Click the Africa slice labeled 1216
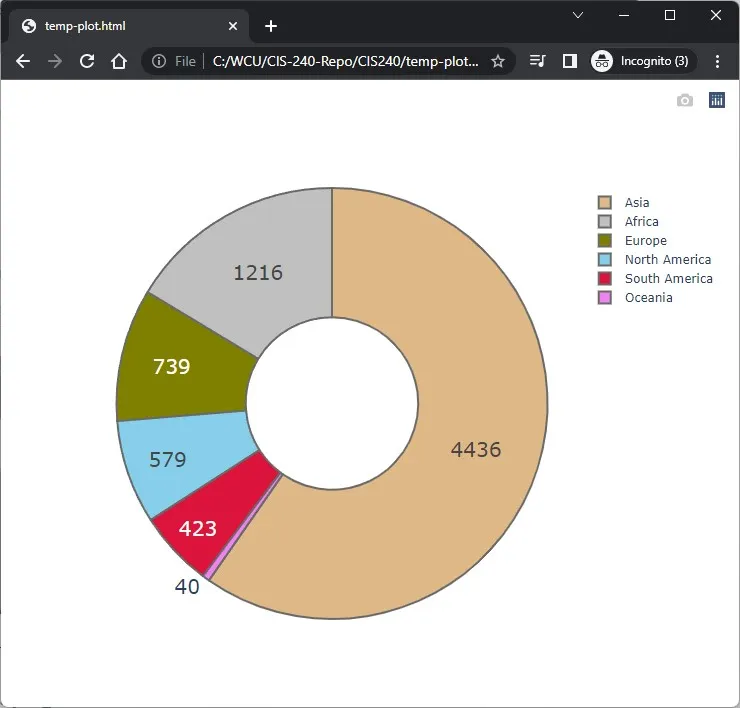 point(258,273)
